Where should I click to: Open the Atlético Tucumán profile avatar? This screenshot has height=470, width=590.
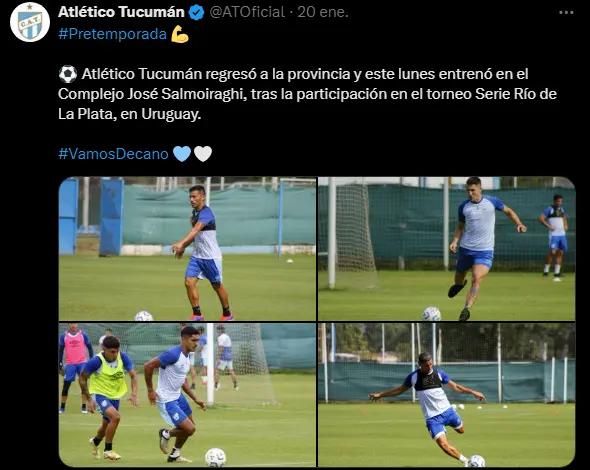(x=30, y=22)
